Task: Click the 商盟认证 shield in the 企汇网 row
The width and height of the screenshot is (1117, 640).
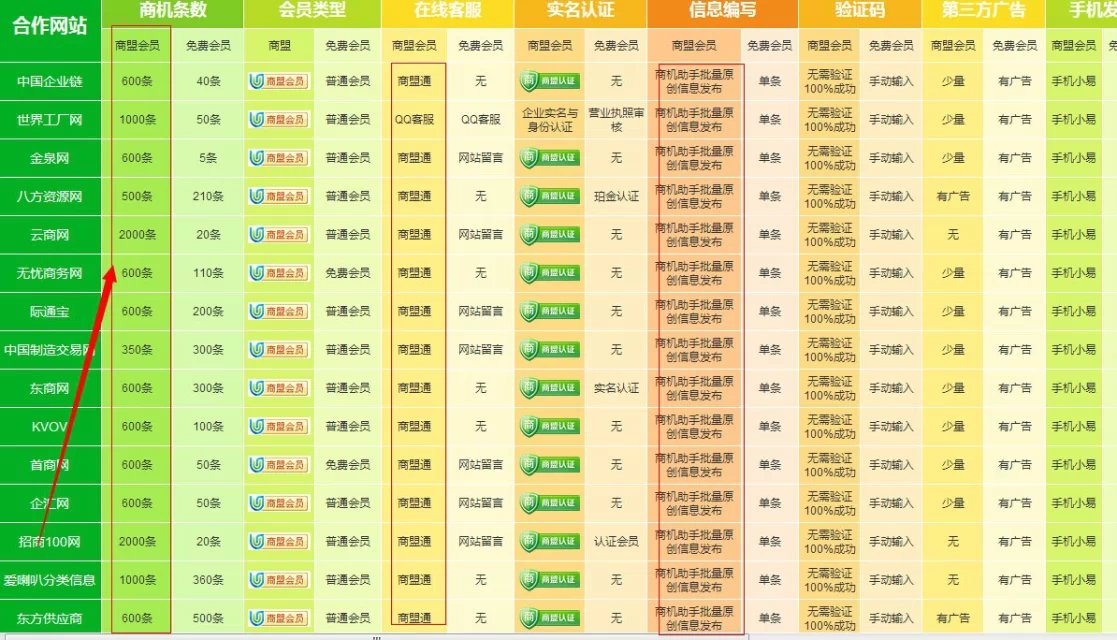Action: [549, 503]
